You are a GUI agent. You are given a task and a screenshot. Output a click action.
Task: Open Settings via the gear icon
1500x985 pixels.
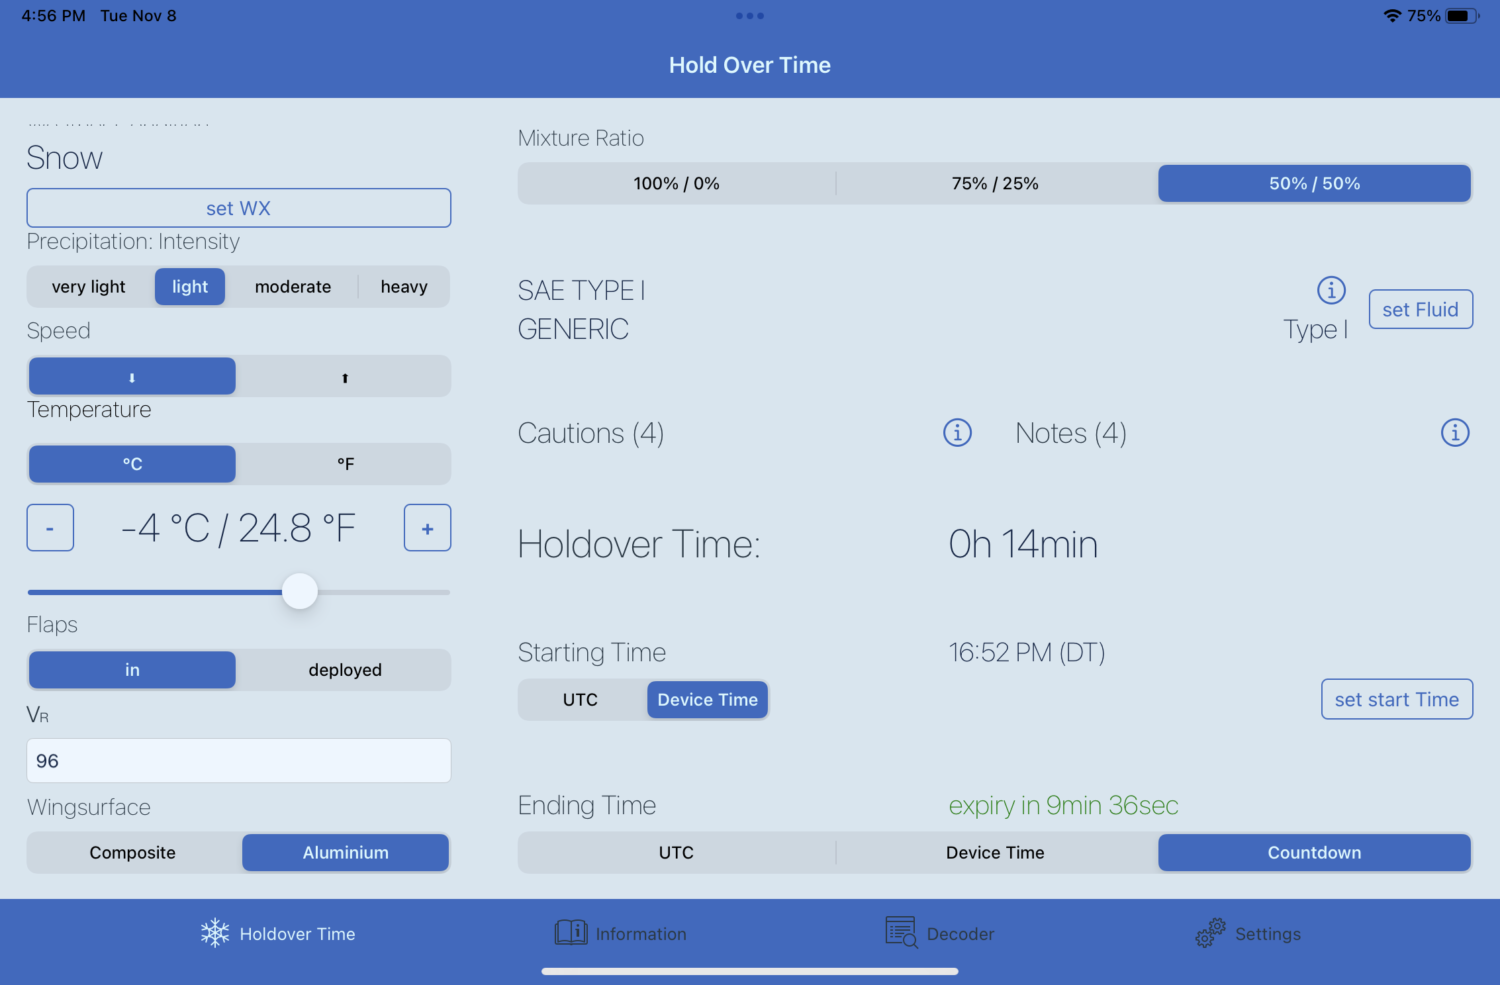tap(1247, 933)
